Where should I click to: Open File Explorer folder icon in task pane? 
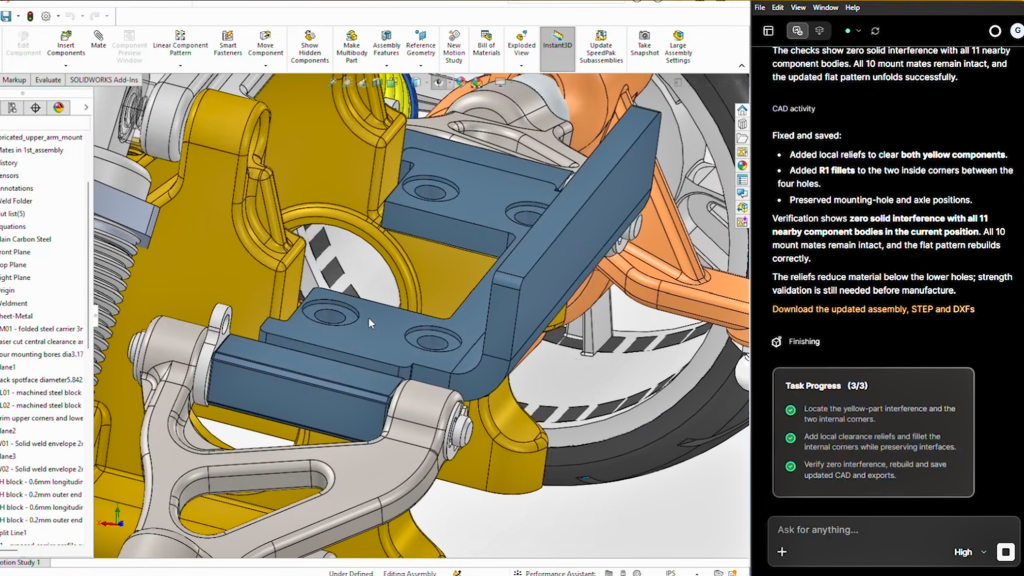pos(742,138)
